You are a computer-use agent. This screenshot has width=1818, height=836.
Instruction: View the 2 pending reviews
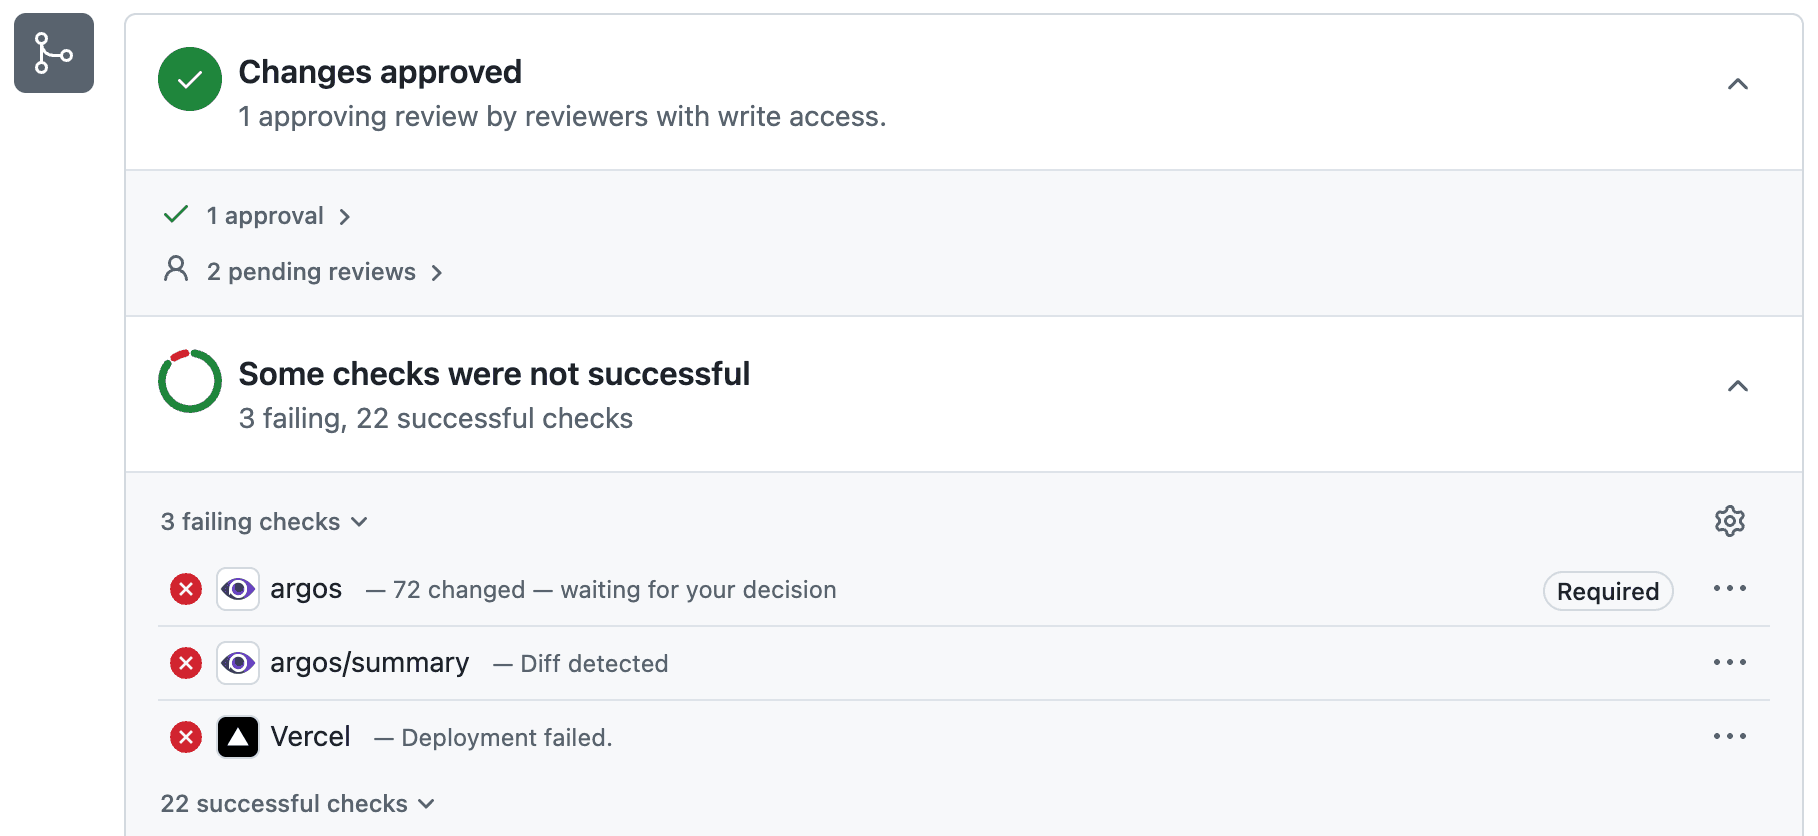311,271
